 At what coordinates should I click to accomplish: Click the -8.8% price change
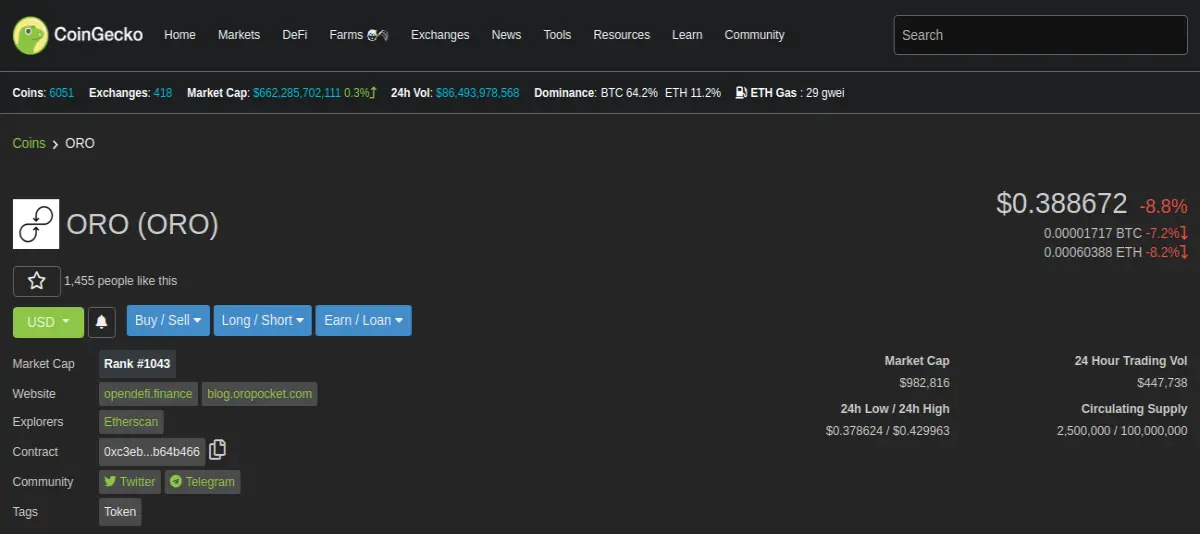pyautogui.click(x=1163, y=207)
